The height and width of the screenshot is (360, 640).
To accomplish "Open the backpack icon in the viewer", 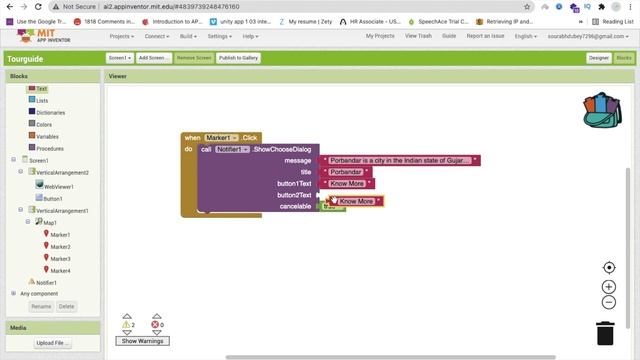I will tap(602, 110).
